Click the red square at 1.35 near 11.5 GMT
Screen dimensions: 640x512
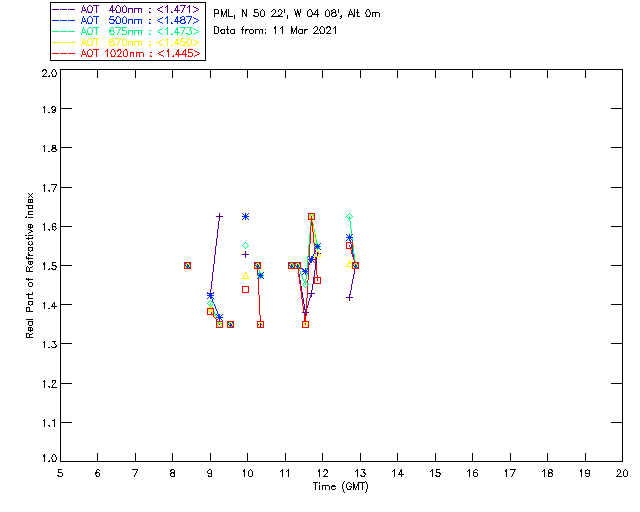pyautogui.click(x=305, y=325)
